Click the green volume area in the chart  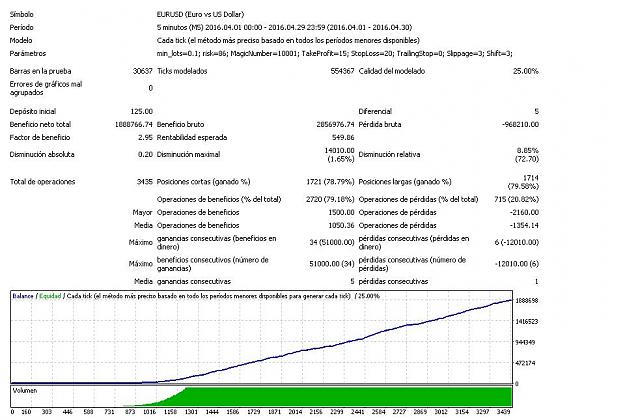pyautogui.click(x=349, y=396)
